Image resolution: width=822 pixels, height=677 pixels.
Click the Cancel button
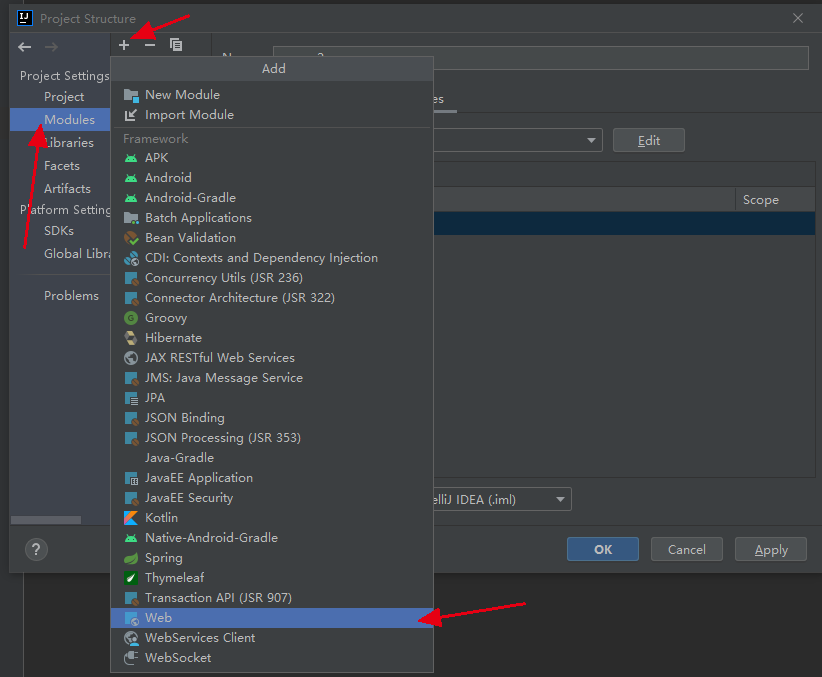687,549
